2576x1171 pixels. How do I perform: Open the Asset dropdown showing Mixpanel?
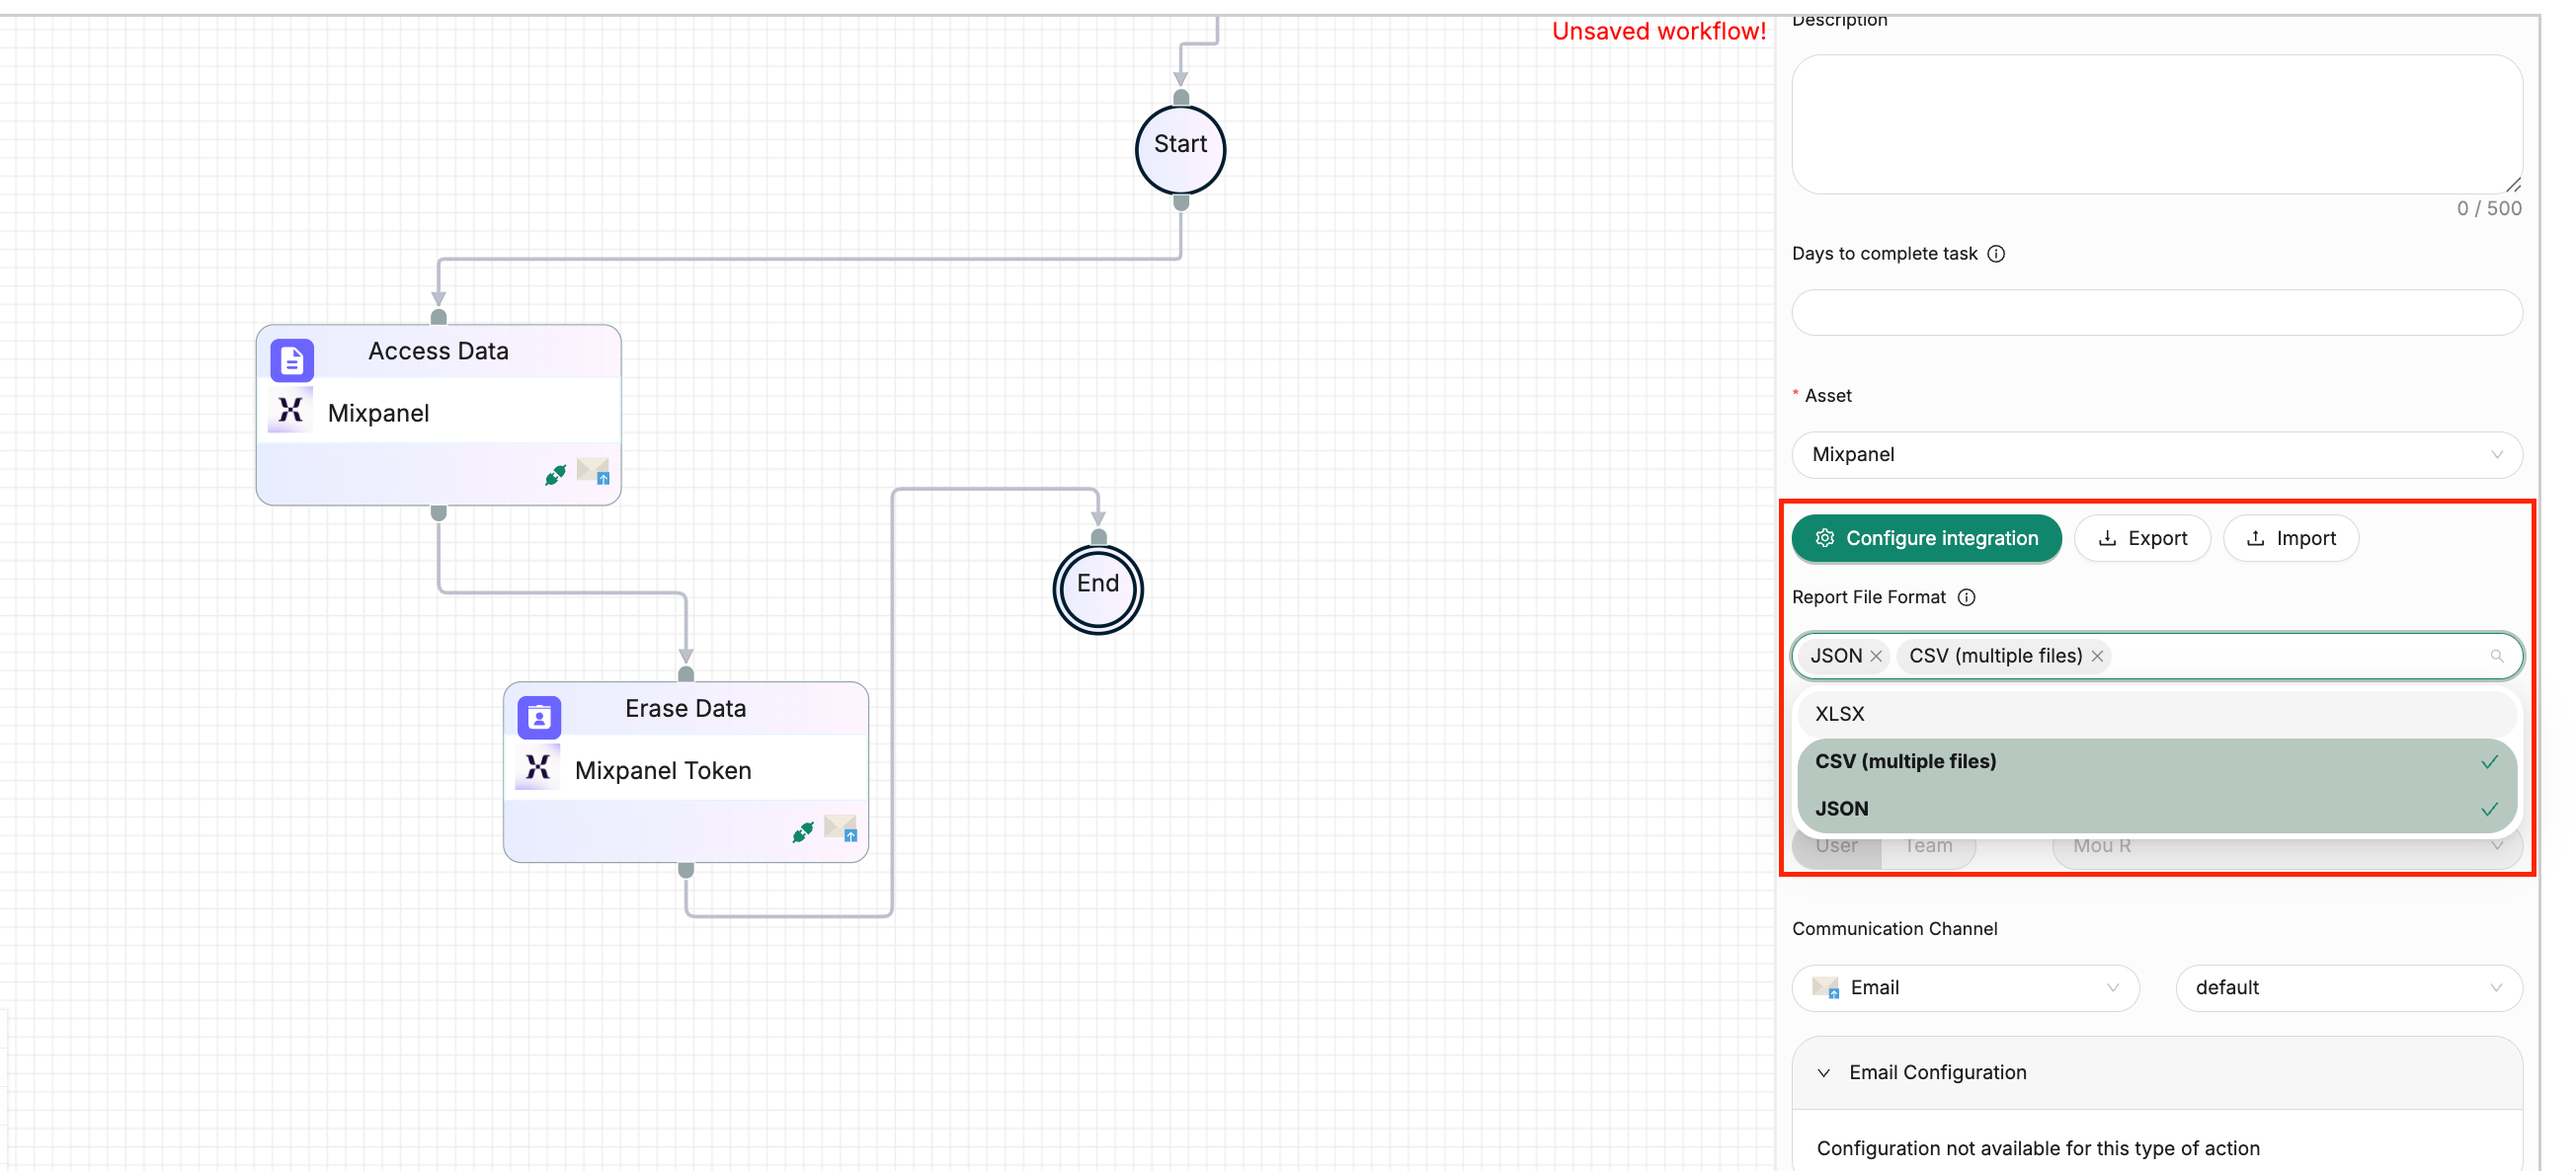tap(2155, 455)
